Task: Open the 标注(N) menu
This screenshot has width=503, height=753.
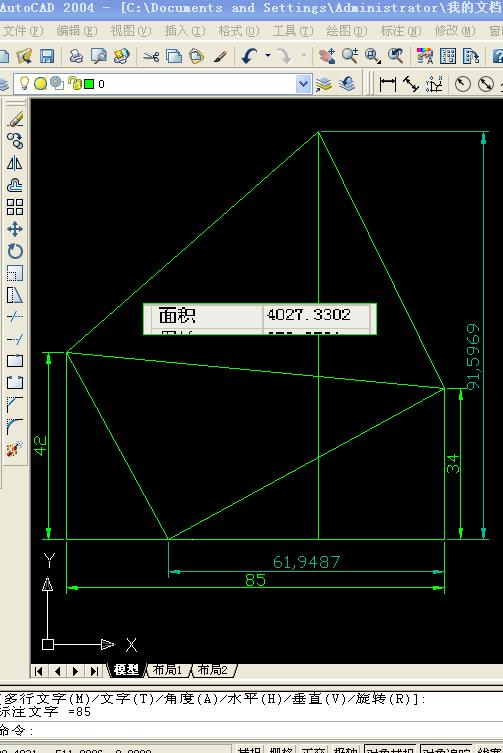Action: (401, 31)
